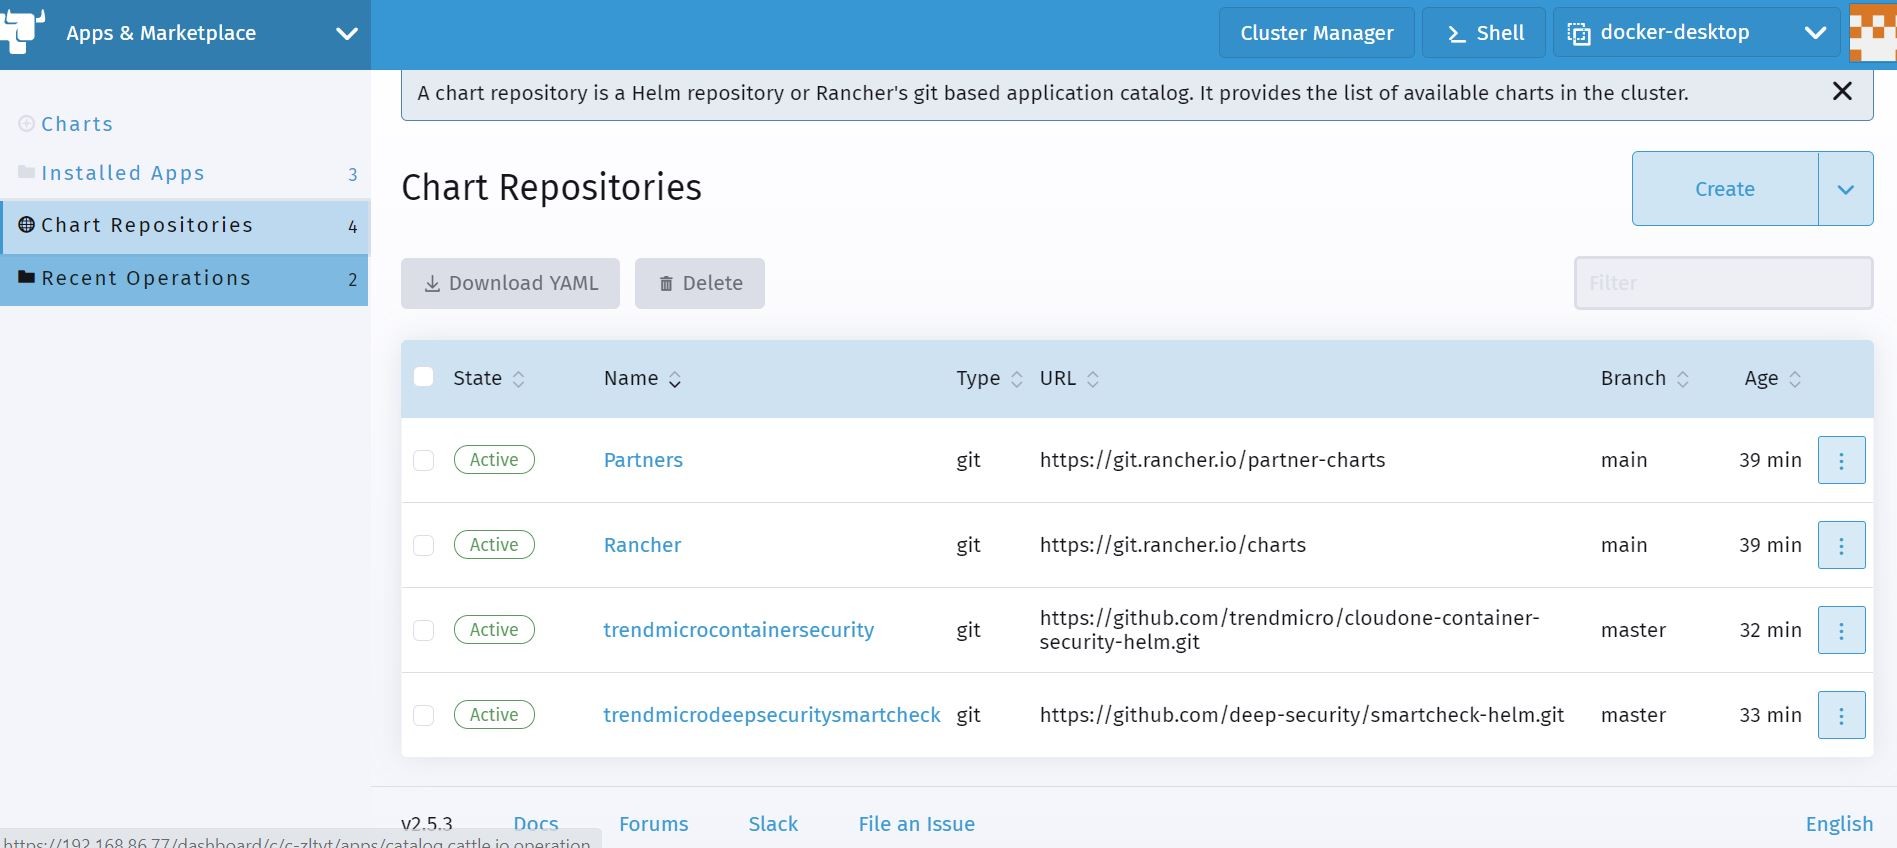Open the user avatar menu
This screenshot has height=848, width=1897.
tap(1872, 33)
